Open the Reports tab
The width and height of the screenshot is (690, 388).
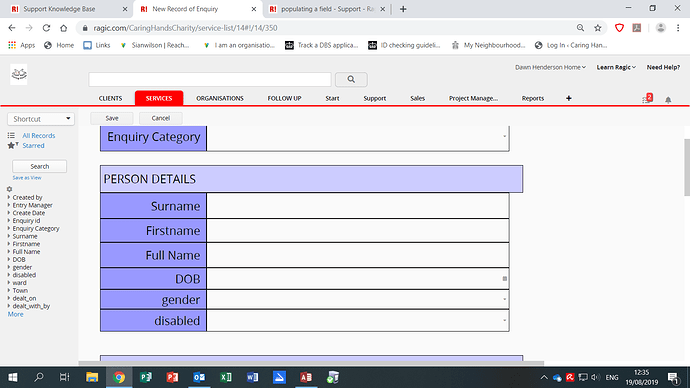tap(533, 98)
